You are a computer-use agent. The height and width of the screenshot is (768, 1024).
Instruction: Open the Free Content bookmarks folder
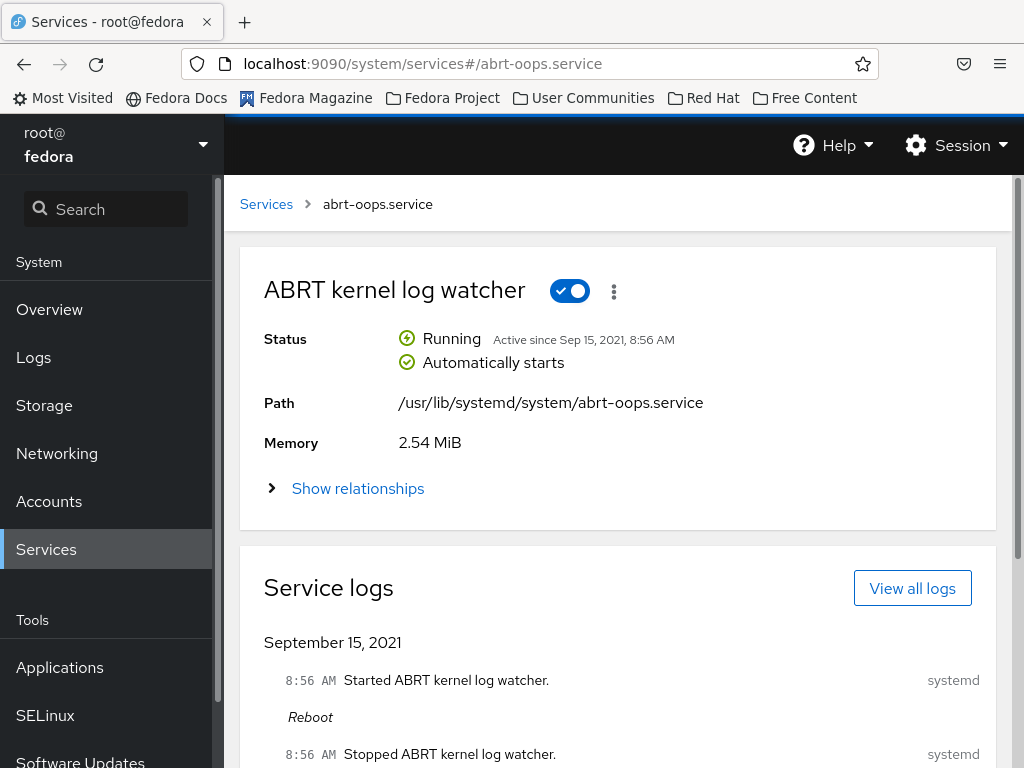coord(805,99)
